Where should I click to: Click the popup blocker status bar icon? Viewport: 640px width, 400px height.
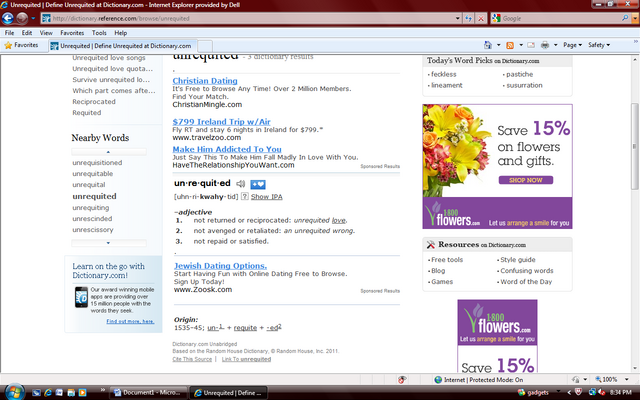coord(402,380)
